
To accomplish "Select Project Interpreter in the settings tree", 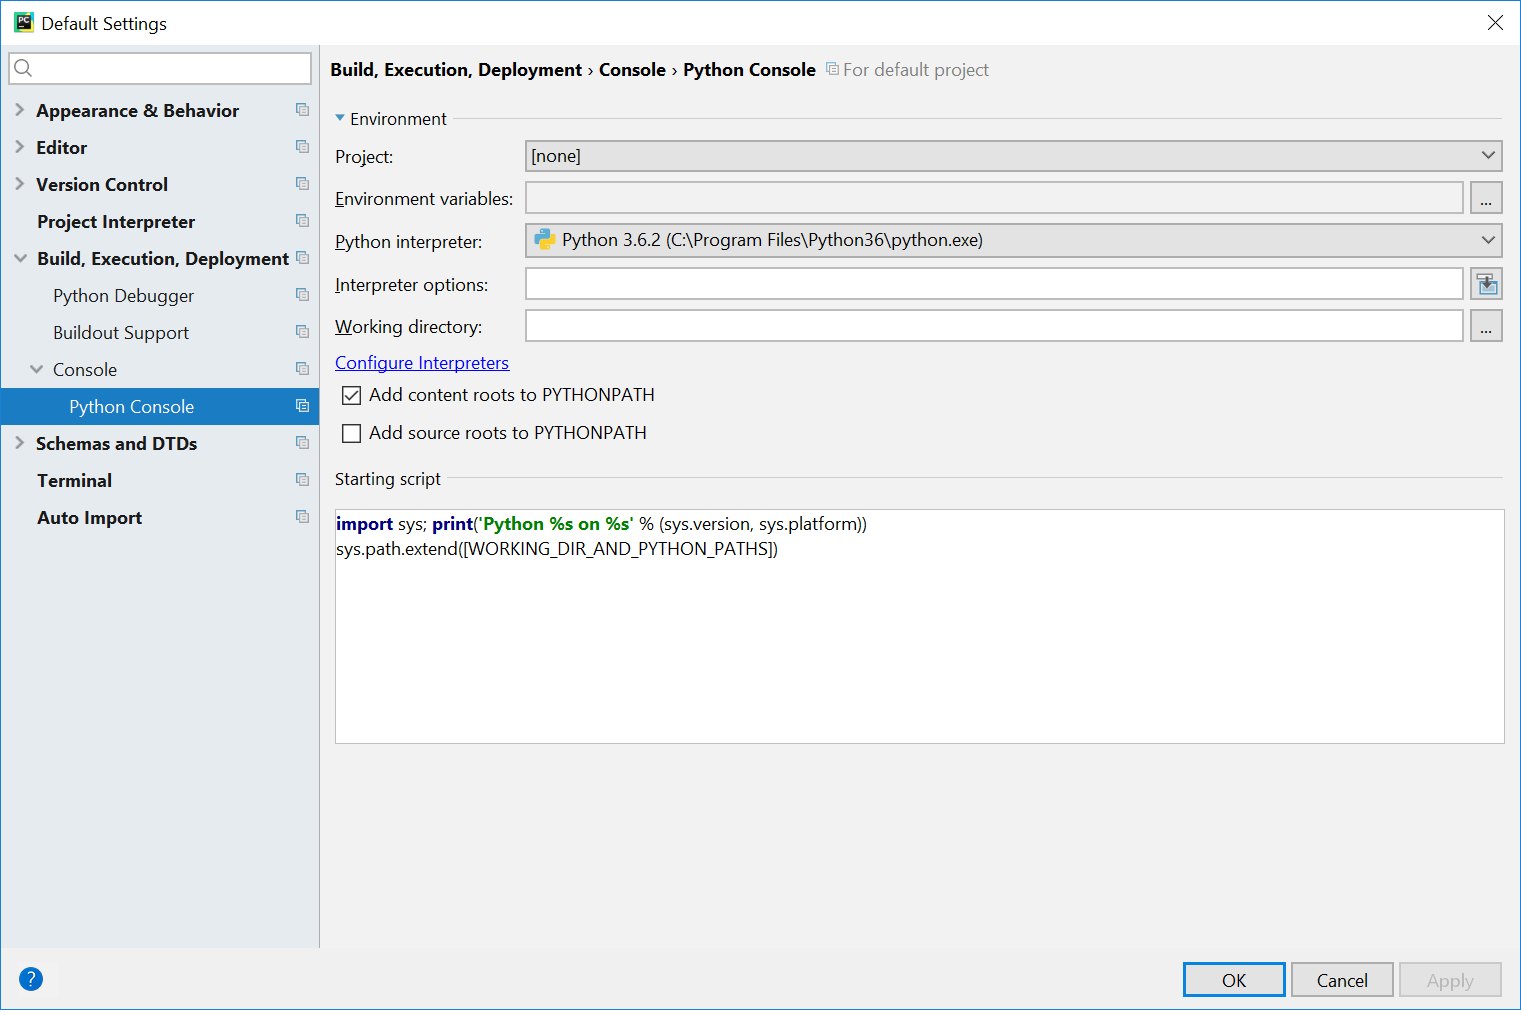I will tap(116, 222).
